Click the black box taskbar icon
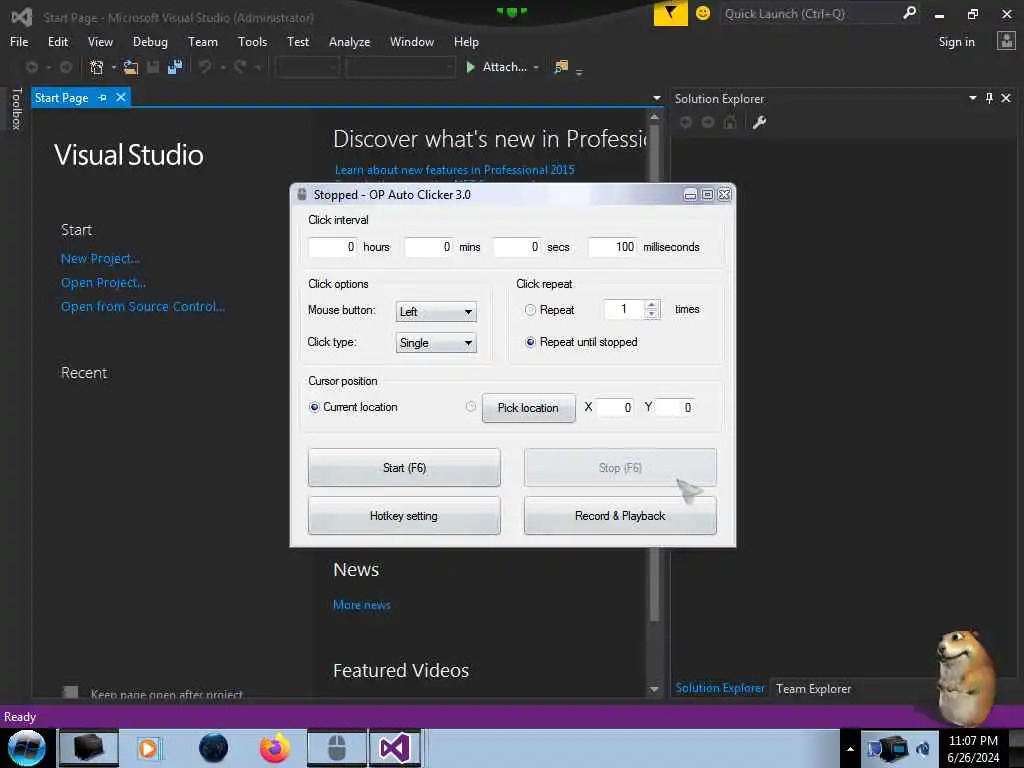1024x768 pixels. point(89,748)
